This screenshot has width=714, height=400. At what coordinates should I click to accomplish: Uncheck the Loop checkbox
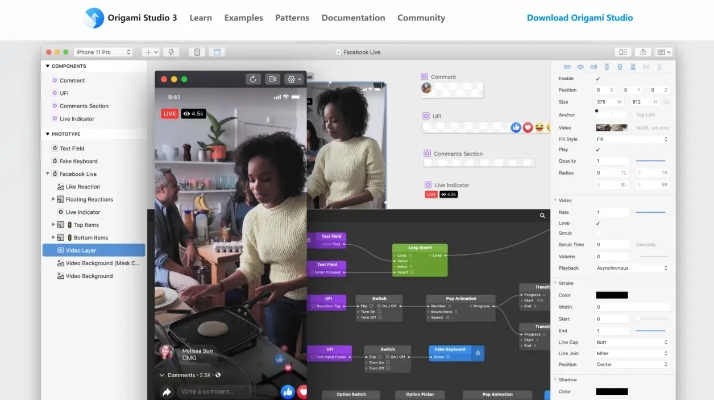[x=598, y=223]
